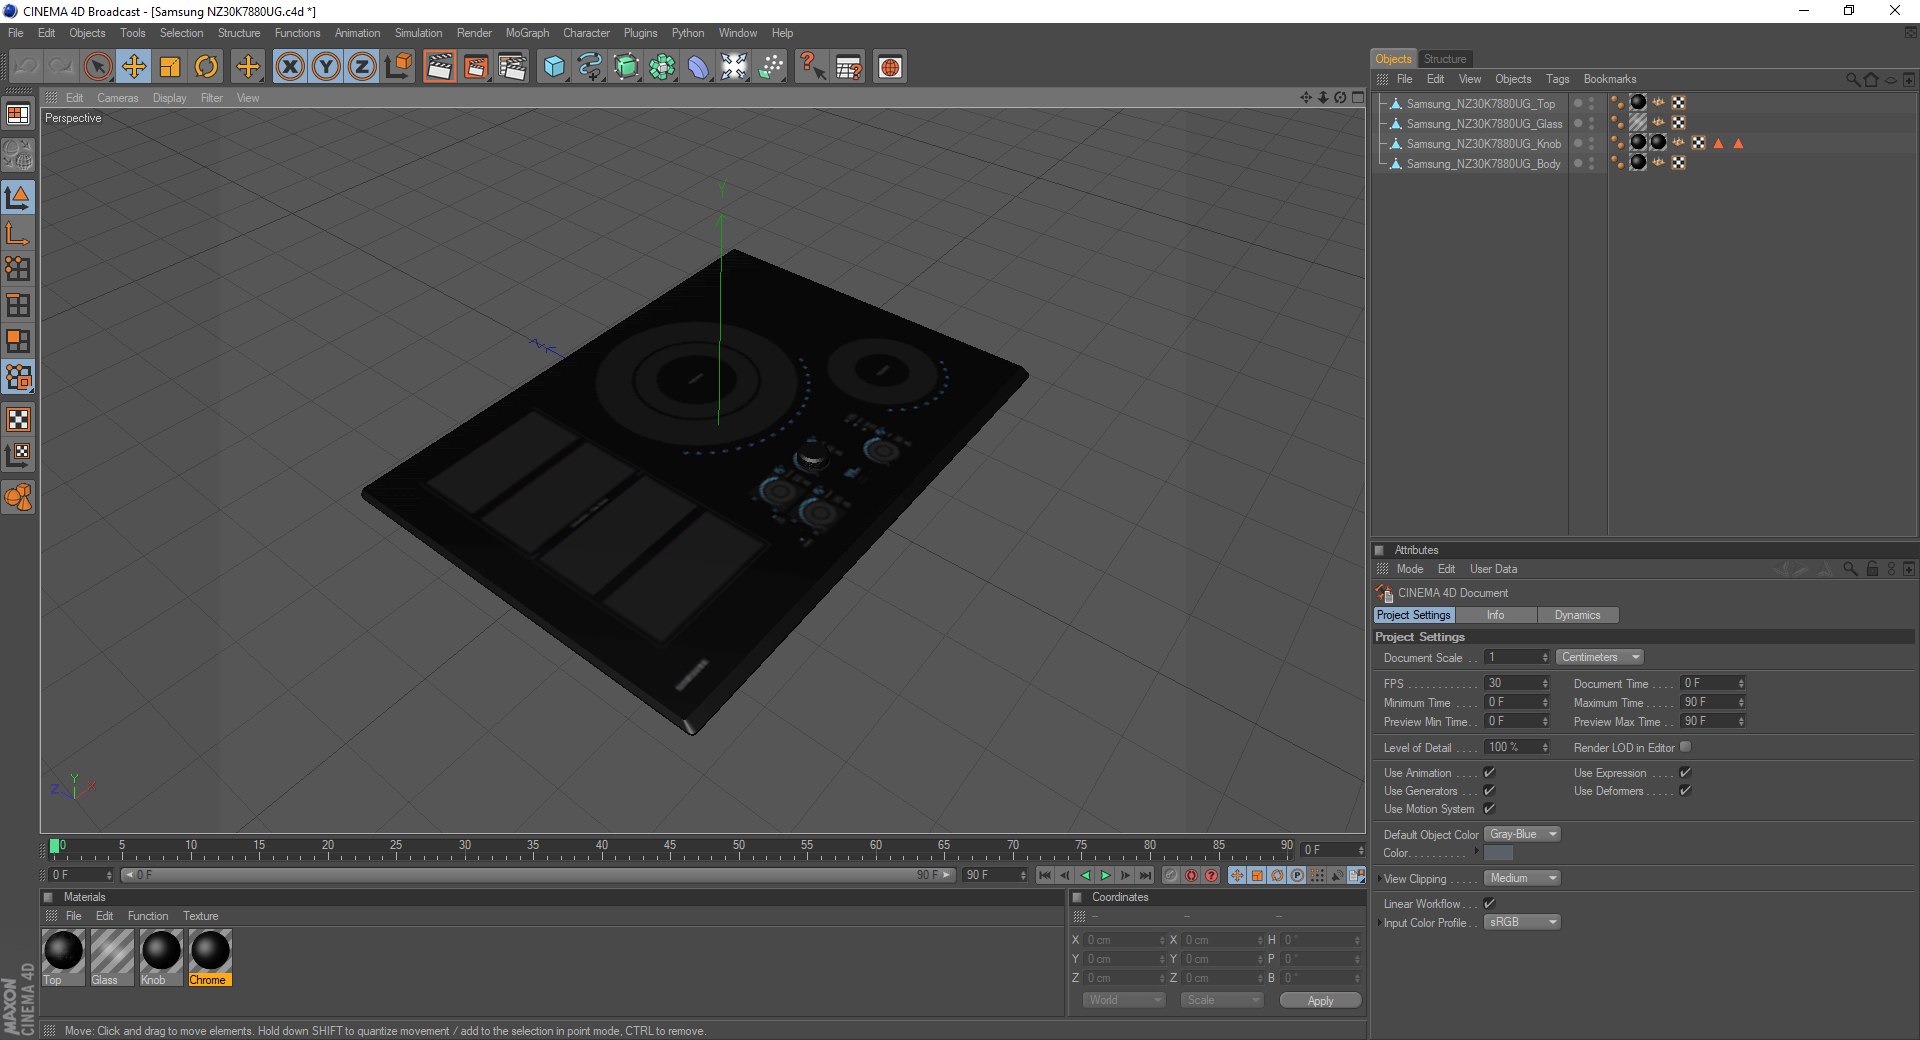Select Samsung_NZ30K7880UG_Glass object
Viewport: 1920px width, 1040px height.
[x=1484, y=124]
